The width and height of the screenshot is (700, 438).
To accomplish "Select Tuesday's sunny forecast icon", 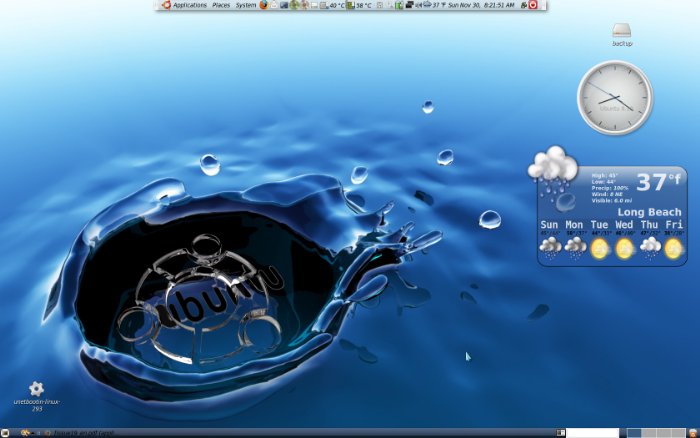I will pos(600,247).
